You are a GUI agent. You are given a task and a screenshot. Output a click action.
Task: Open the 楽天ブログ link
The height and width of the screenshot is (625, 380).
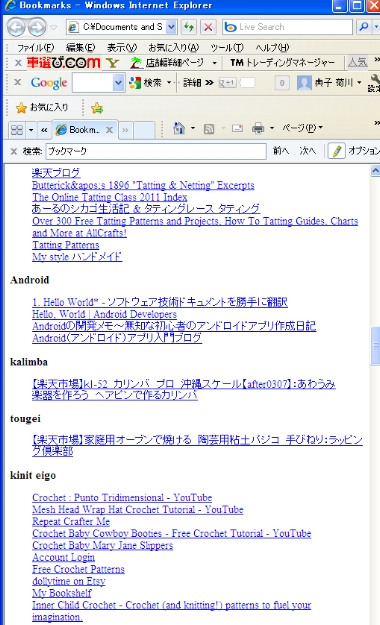tap(56, 173)
